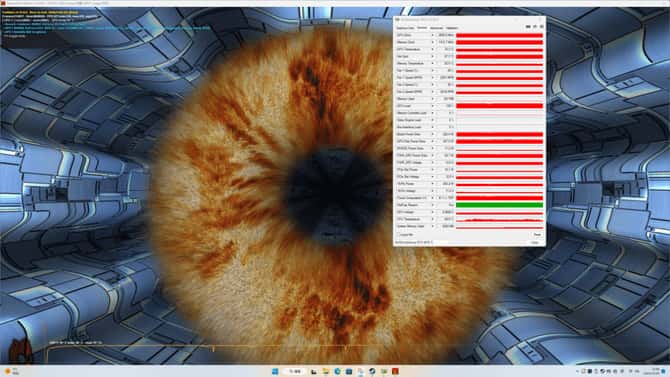Click the Close button at bottom right
Screen dimensions: 670x377
[x=535, y=242]
